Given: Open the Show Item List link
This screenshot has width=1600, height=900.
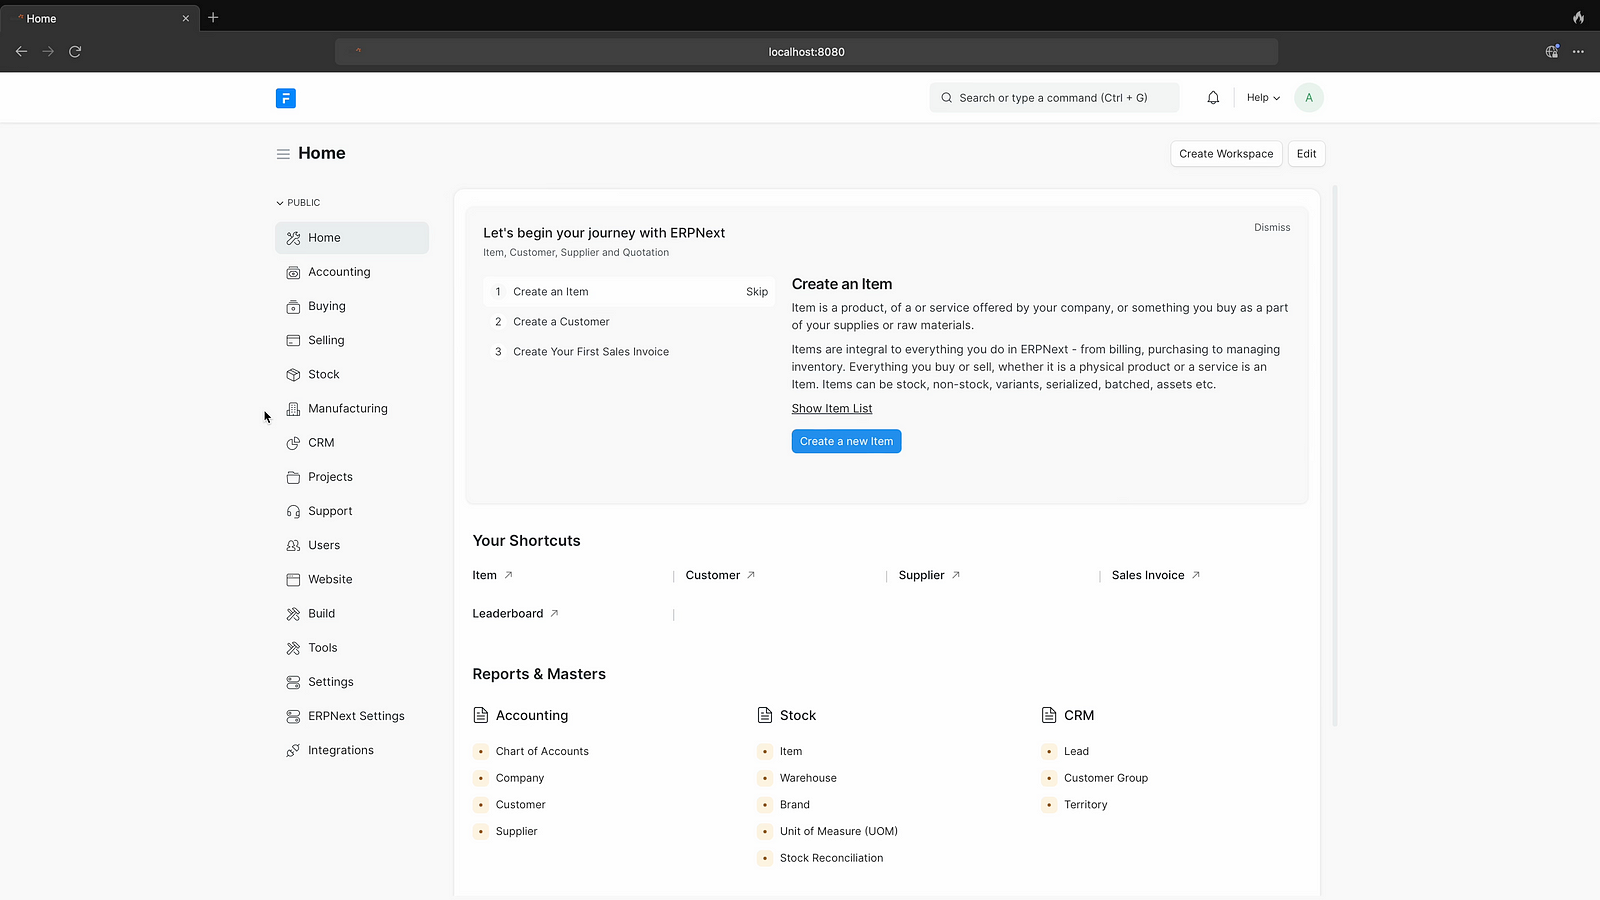Looking at the screenshot, I should click(831, 409).
